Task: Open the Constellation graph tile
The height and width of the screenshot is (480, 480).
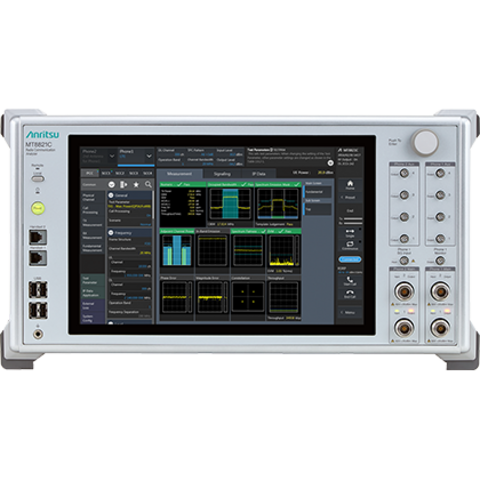Action: click(248, 298)
